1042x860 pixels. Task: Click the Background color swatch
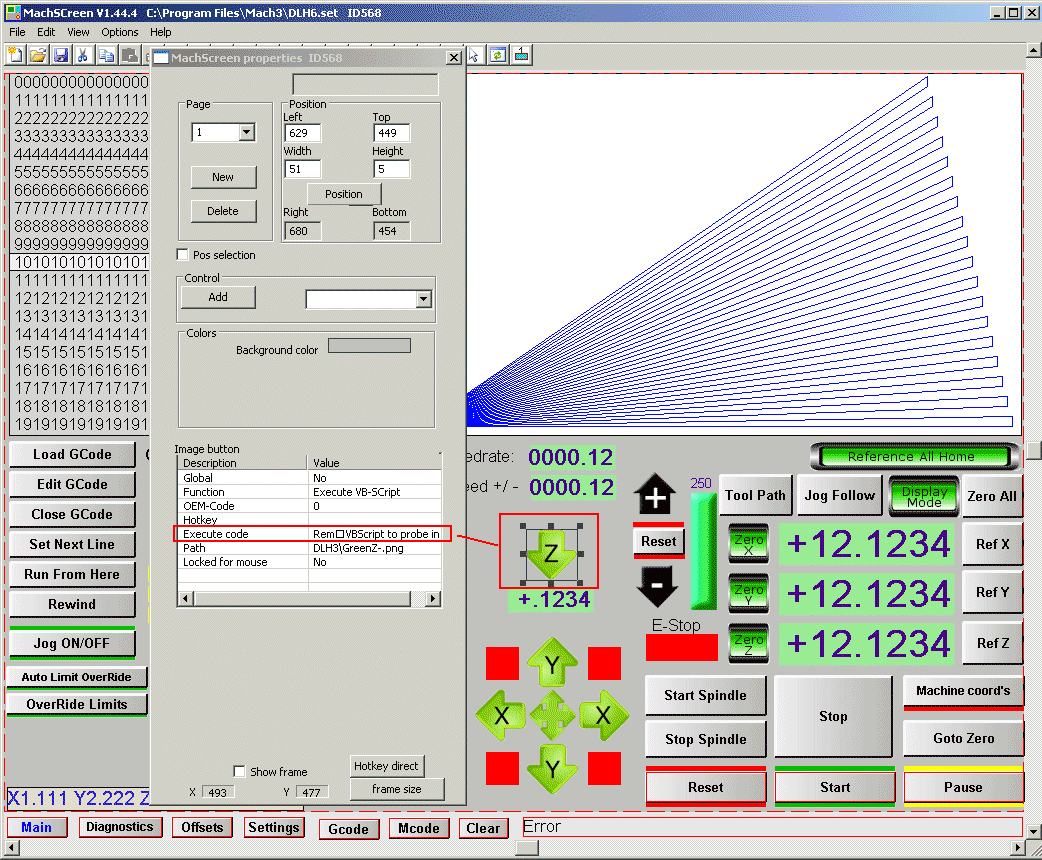369,346
